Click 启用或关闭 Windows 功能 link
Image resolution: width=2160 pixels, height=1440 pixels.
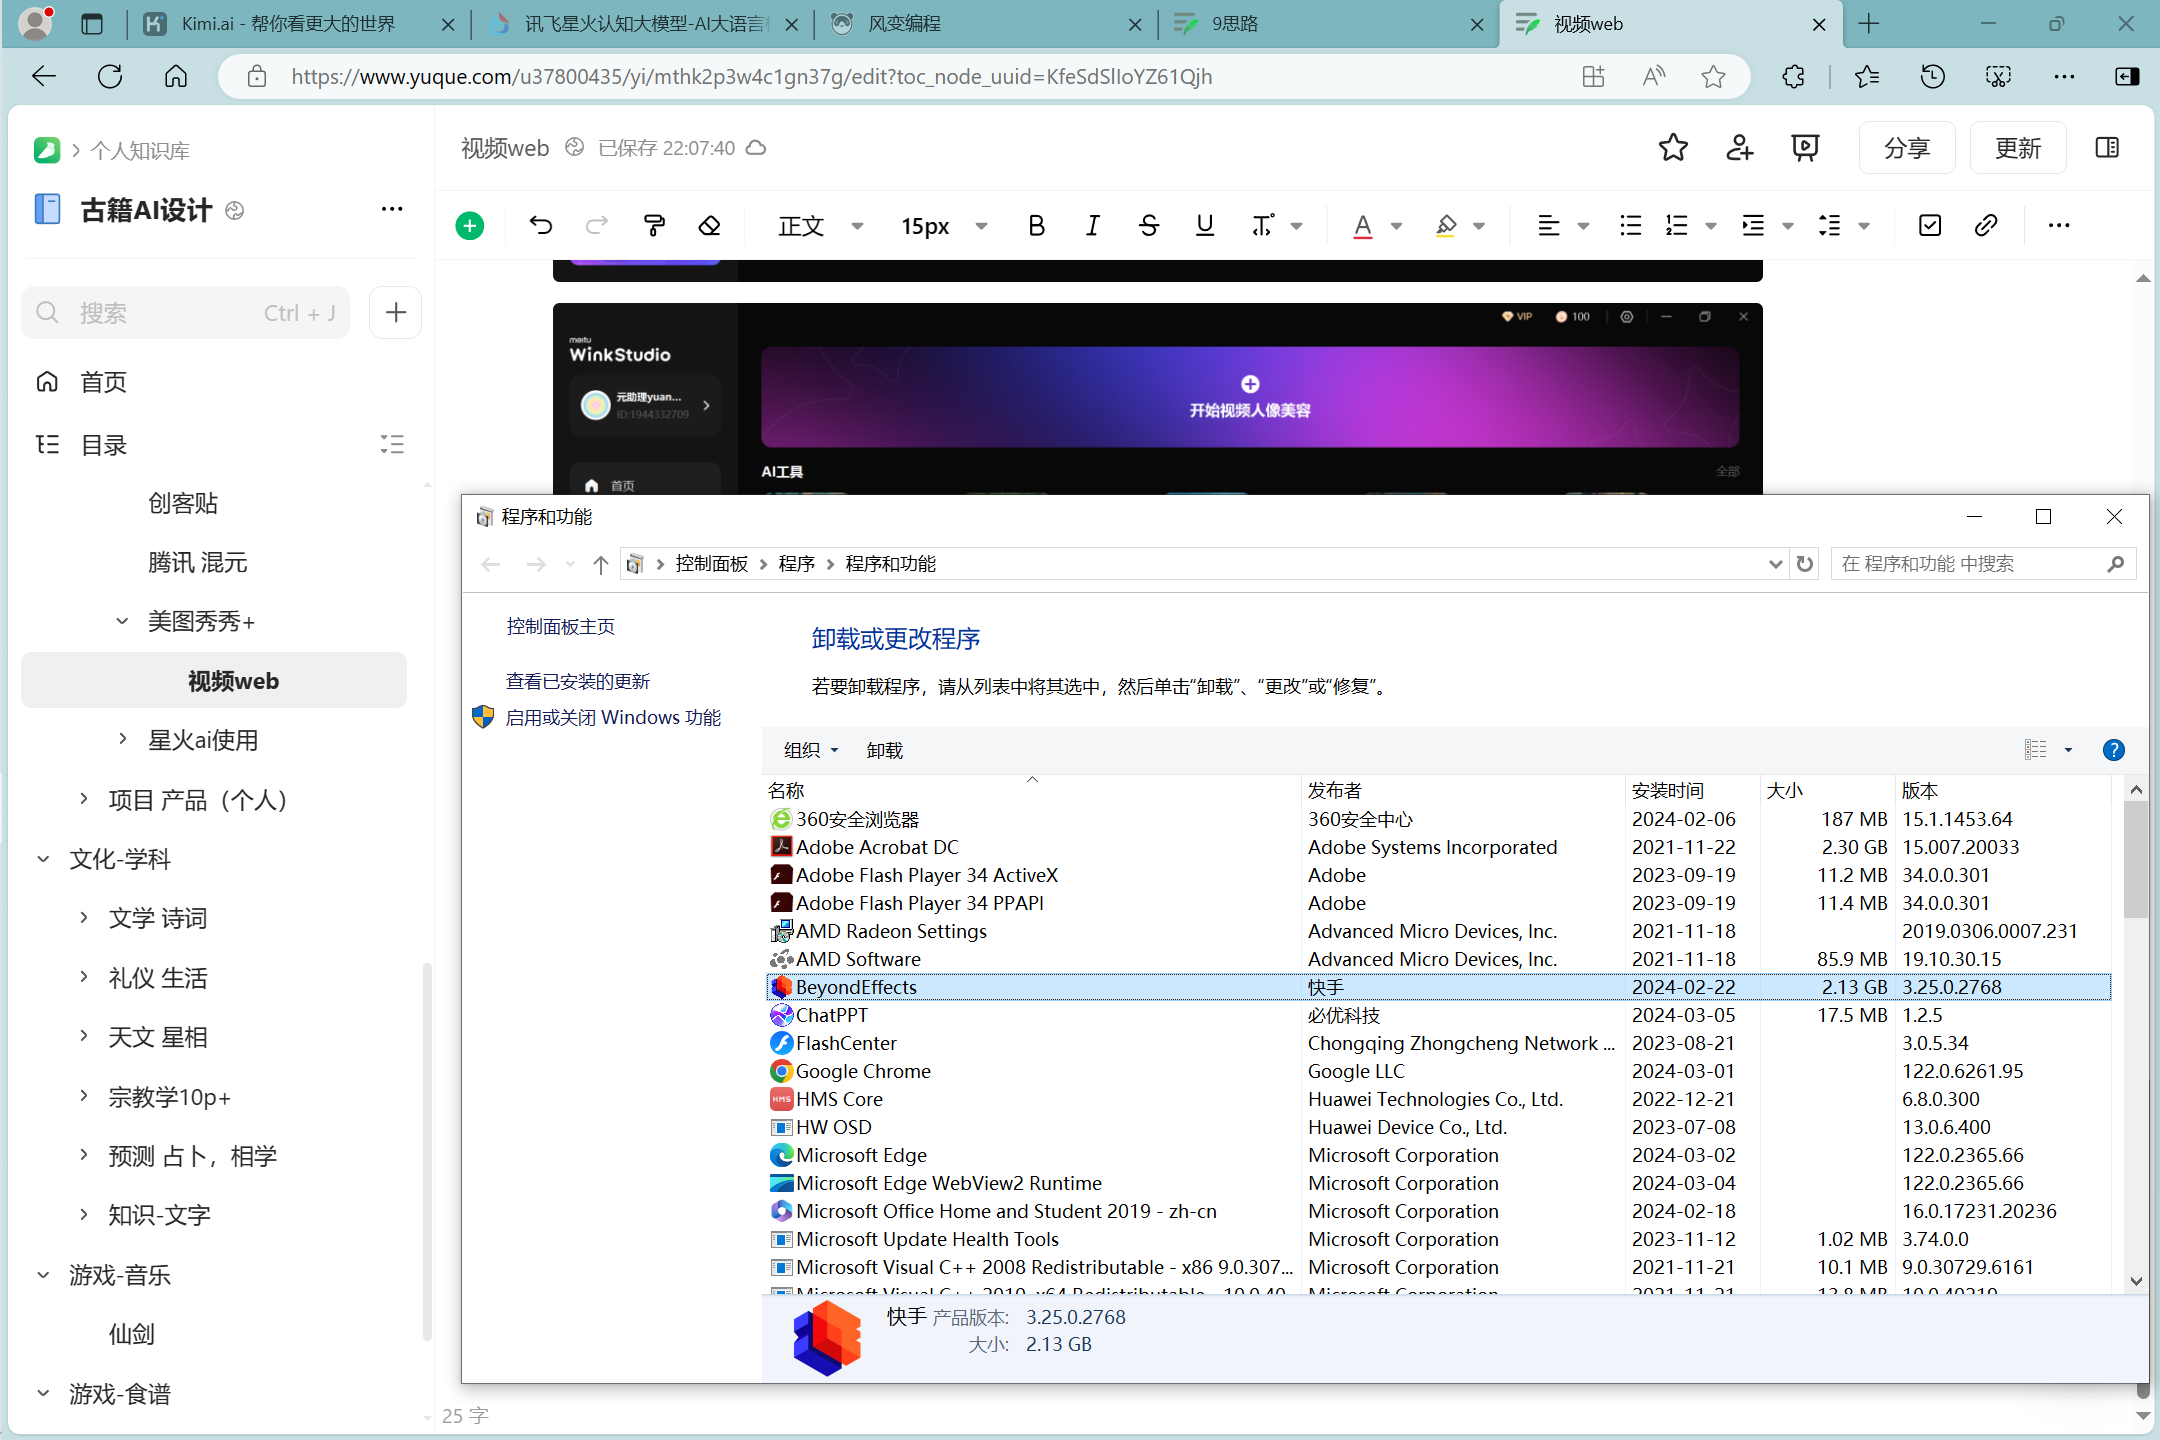pyautogui.click(x=613, y=718)
